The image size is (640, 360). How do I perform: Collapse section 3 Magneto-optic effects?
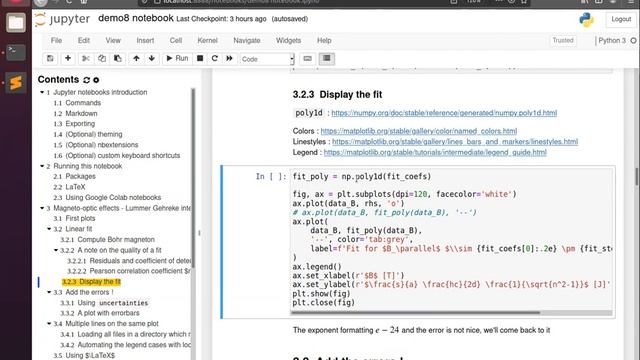(x=42, y=208)
